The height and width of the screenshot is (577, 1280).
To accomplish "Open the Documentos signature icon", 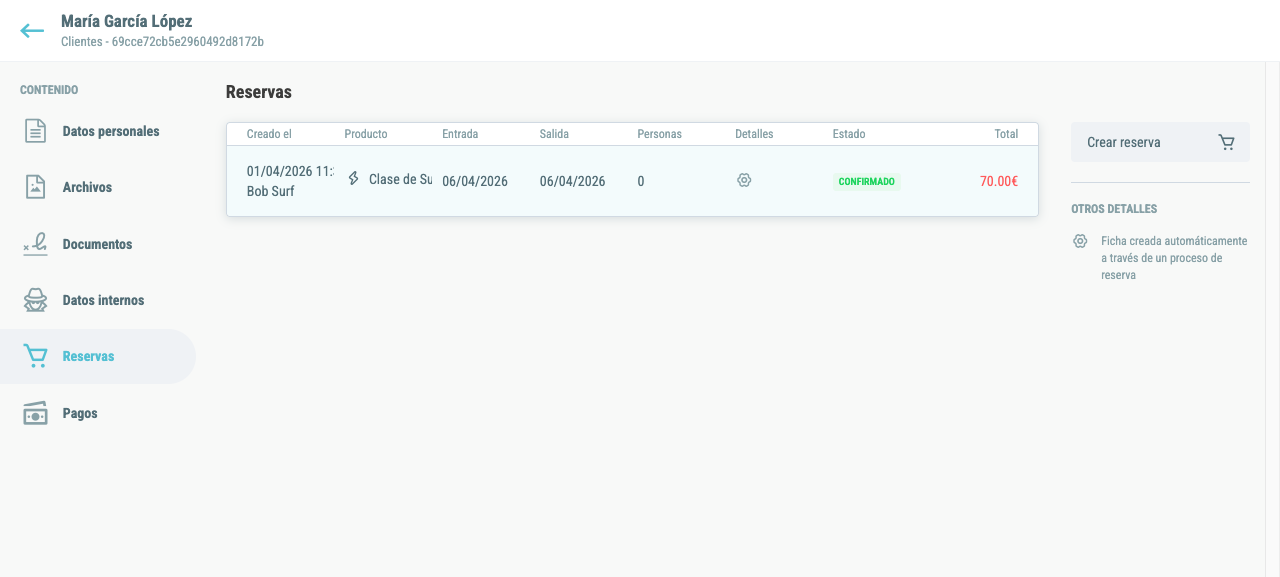I will click(x=35, y=244).
